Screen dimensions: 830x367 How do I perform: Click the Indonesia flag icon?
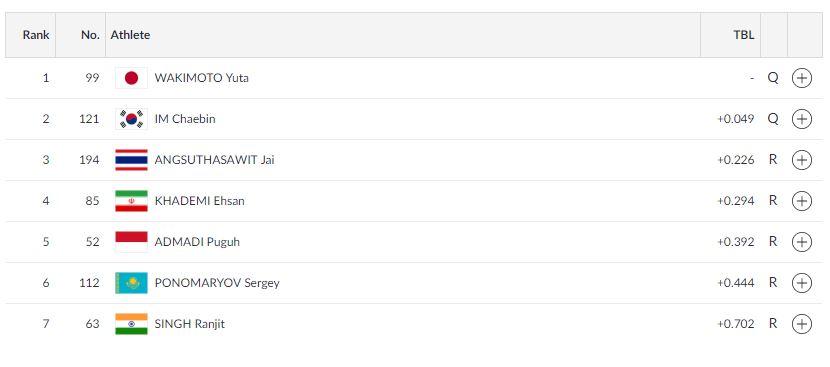point(131,241)
